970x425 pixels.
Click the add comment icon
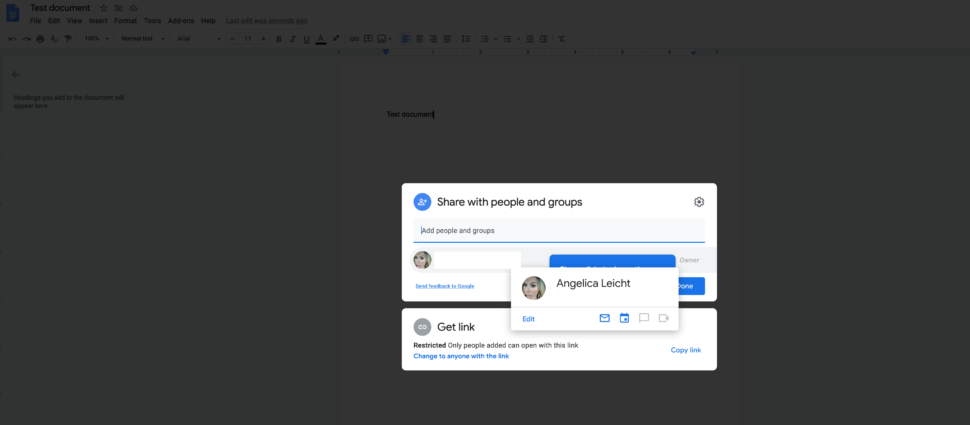click(368, 38)
